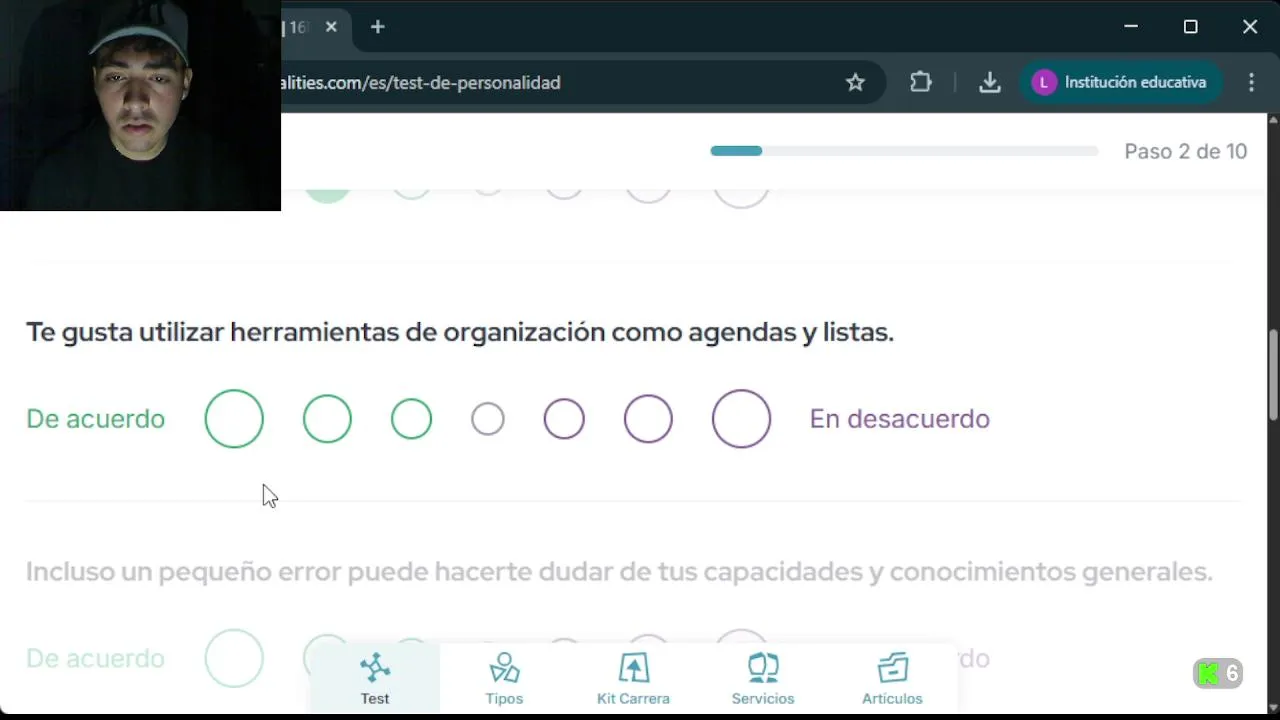Click the pequeño error question text

[x=619, y=572]
